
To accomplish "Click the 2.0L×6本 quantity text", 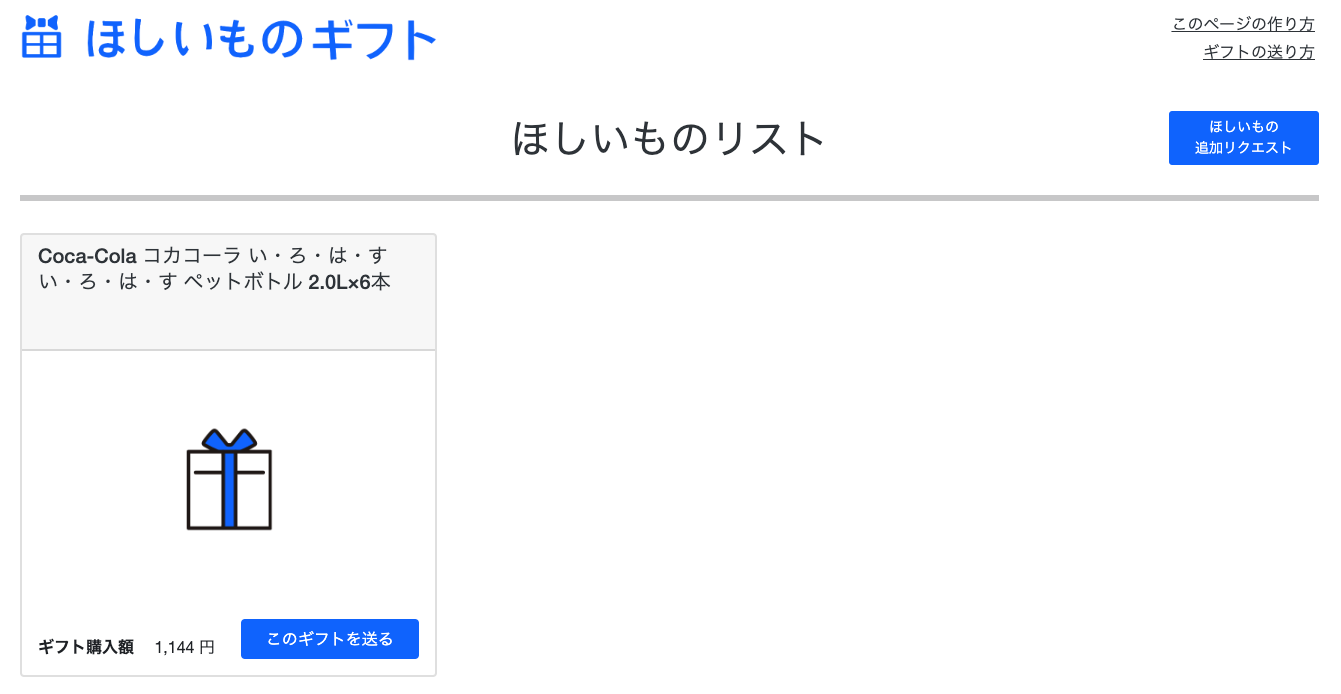I will coord(349,282).
